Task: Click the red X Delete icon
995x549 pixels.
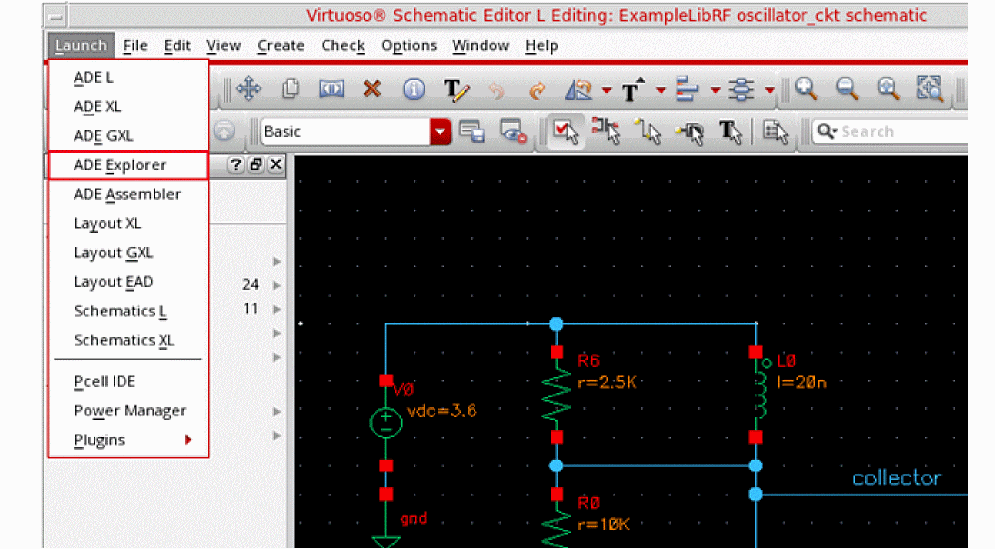Action: tap(372, 90)
